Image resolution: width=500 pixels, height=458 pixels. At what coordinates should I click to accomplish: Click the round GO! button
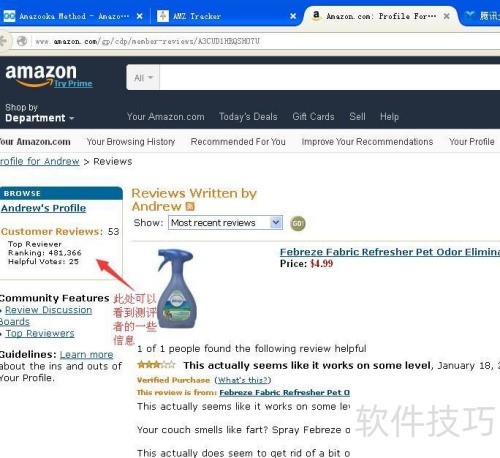point(298,223)
